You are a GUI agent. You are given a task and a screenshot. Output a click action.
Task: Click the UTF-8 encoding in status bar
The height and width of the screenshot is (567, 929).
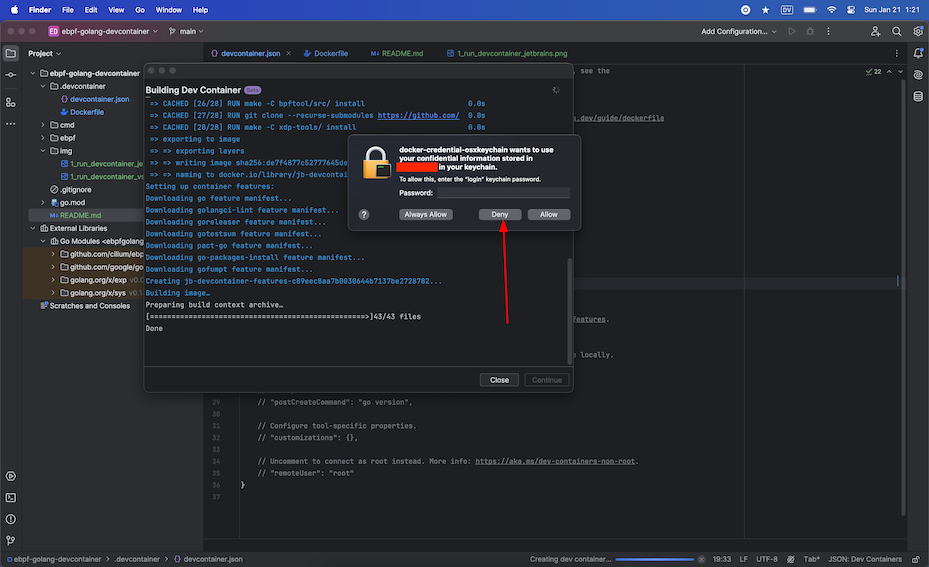click(767, 559)
